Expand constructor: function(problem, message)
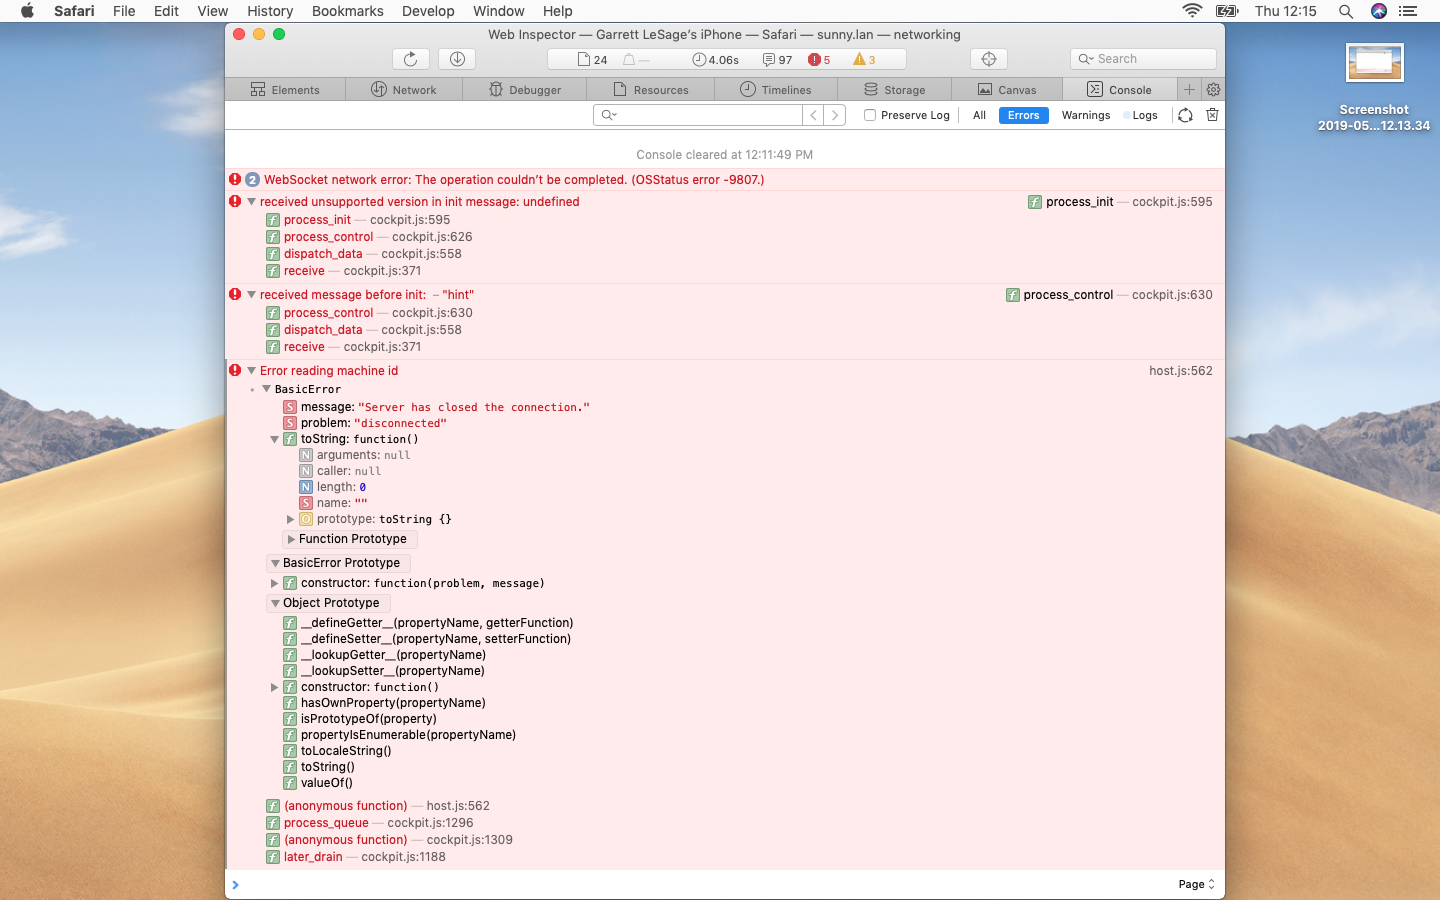The image size is (1440, 900). (x=274, y=583)
